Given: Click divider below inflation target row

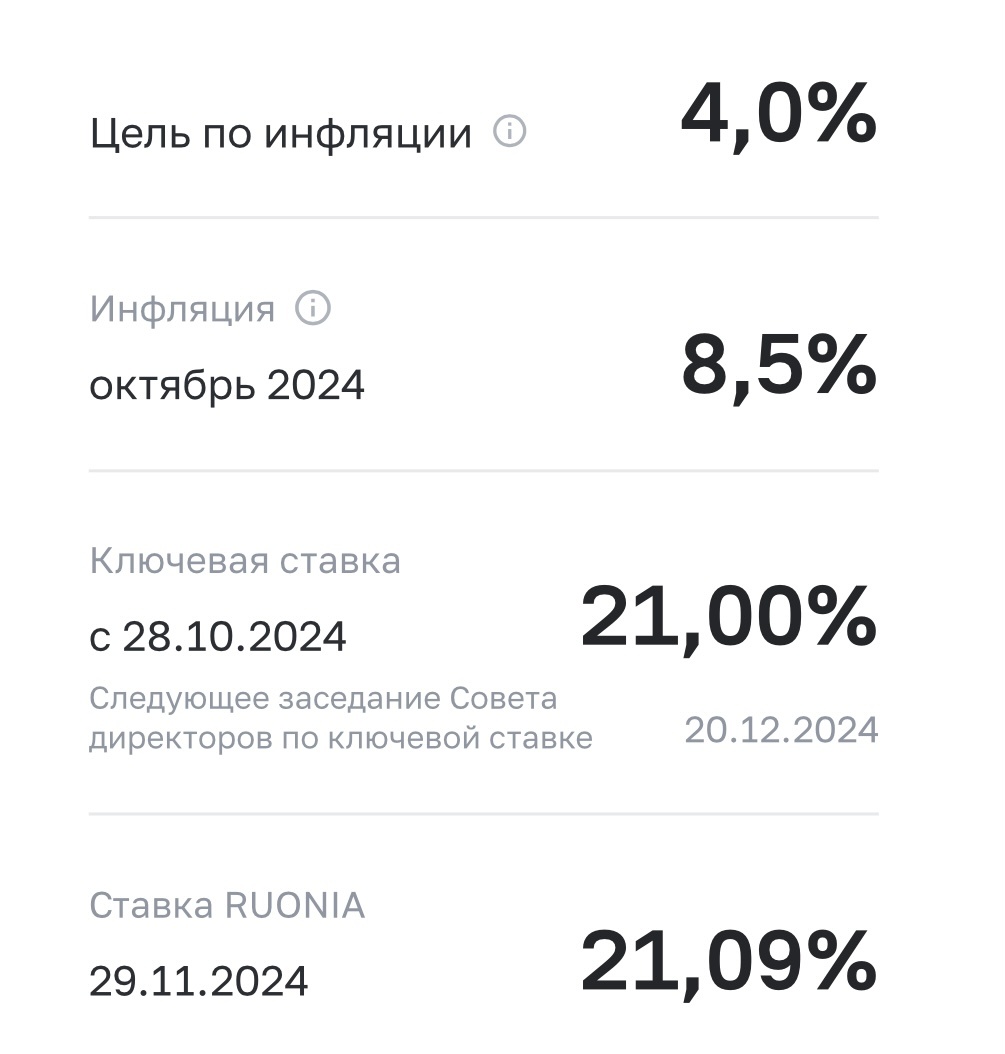Looking at the screenshot, I should coord(483,218).
